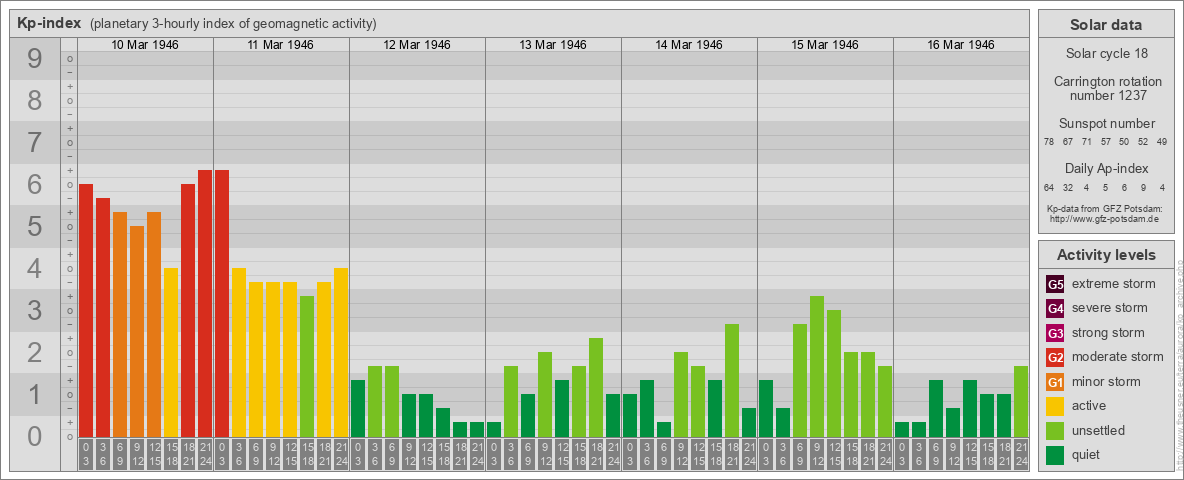
Task: Click the Kp axis label 0
Action: pyautogui.click(x=35, y=436)
